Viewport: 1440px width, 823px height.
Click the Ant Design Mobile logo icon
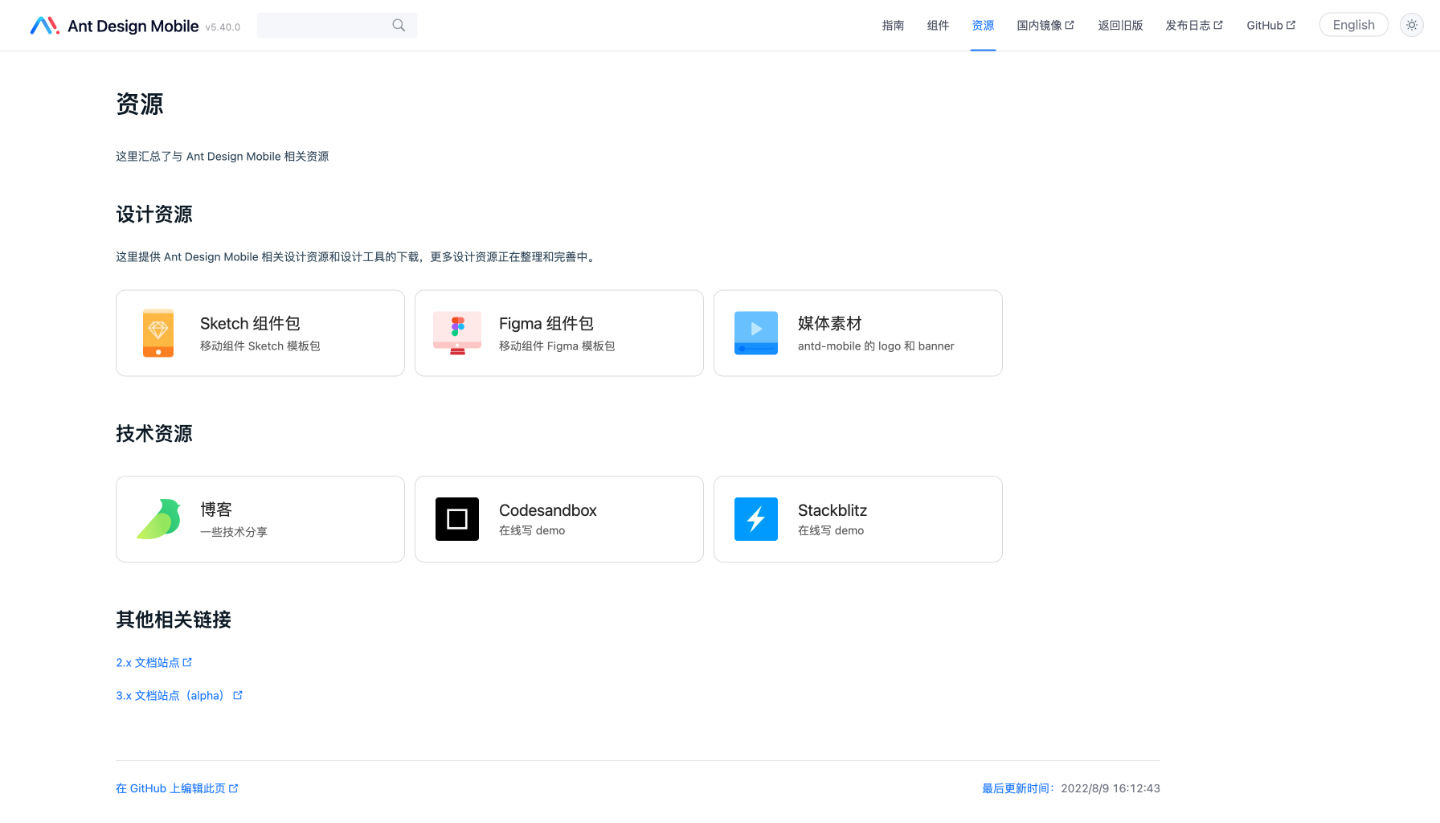click(x=45, y=26)
